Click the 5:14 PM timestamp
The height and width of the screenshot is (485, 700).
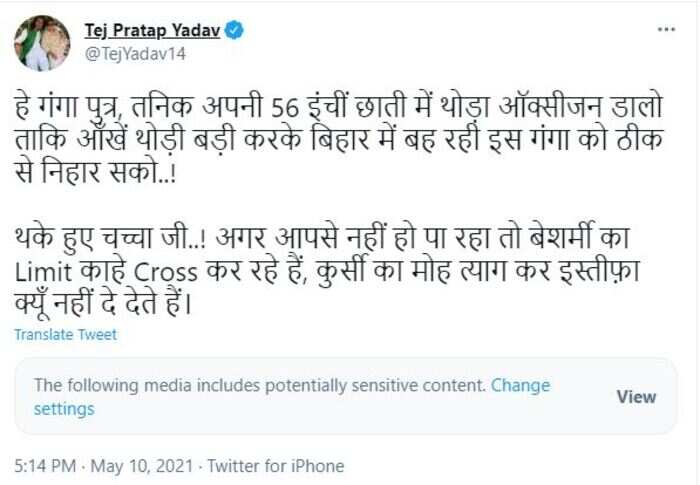[x=45, y=466]
